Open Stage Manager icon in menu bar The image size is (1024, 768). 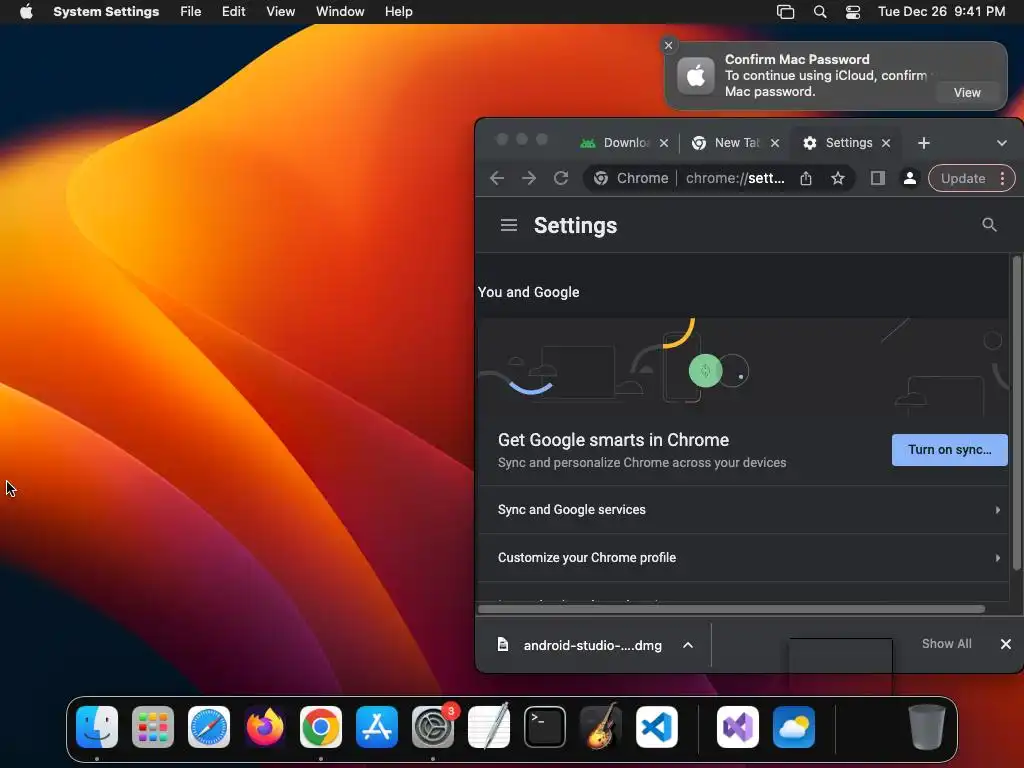[786, 12]
